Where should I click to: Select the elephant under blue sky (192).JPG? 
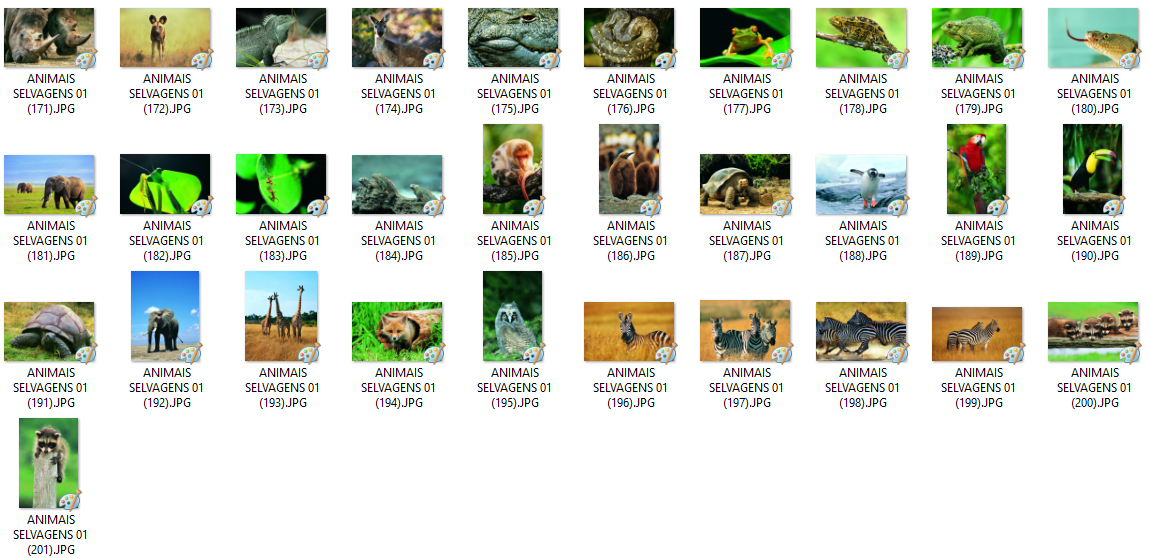165,316
